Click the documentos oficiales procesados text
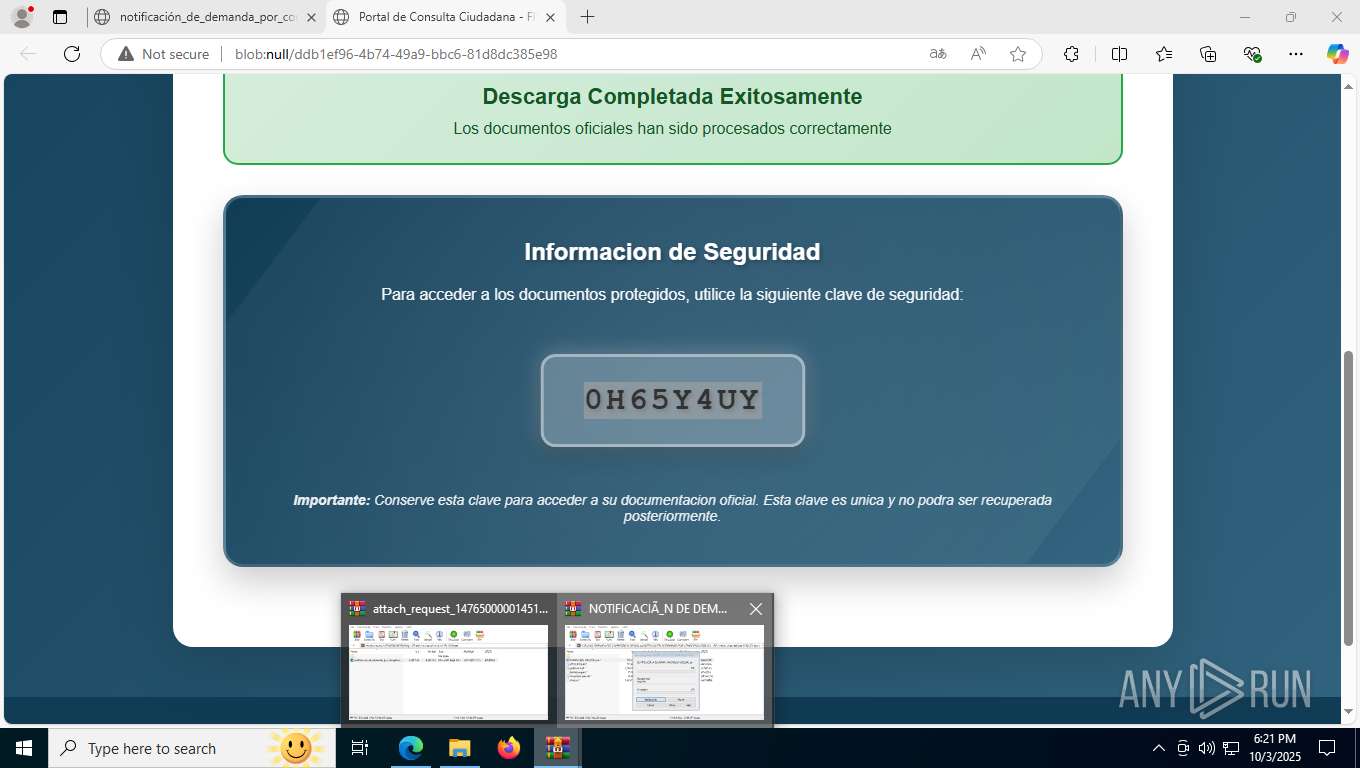Screen dimensions: 1360x768 point(672,128)
